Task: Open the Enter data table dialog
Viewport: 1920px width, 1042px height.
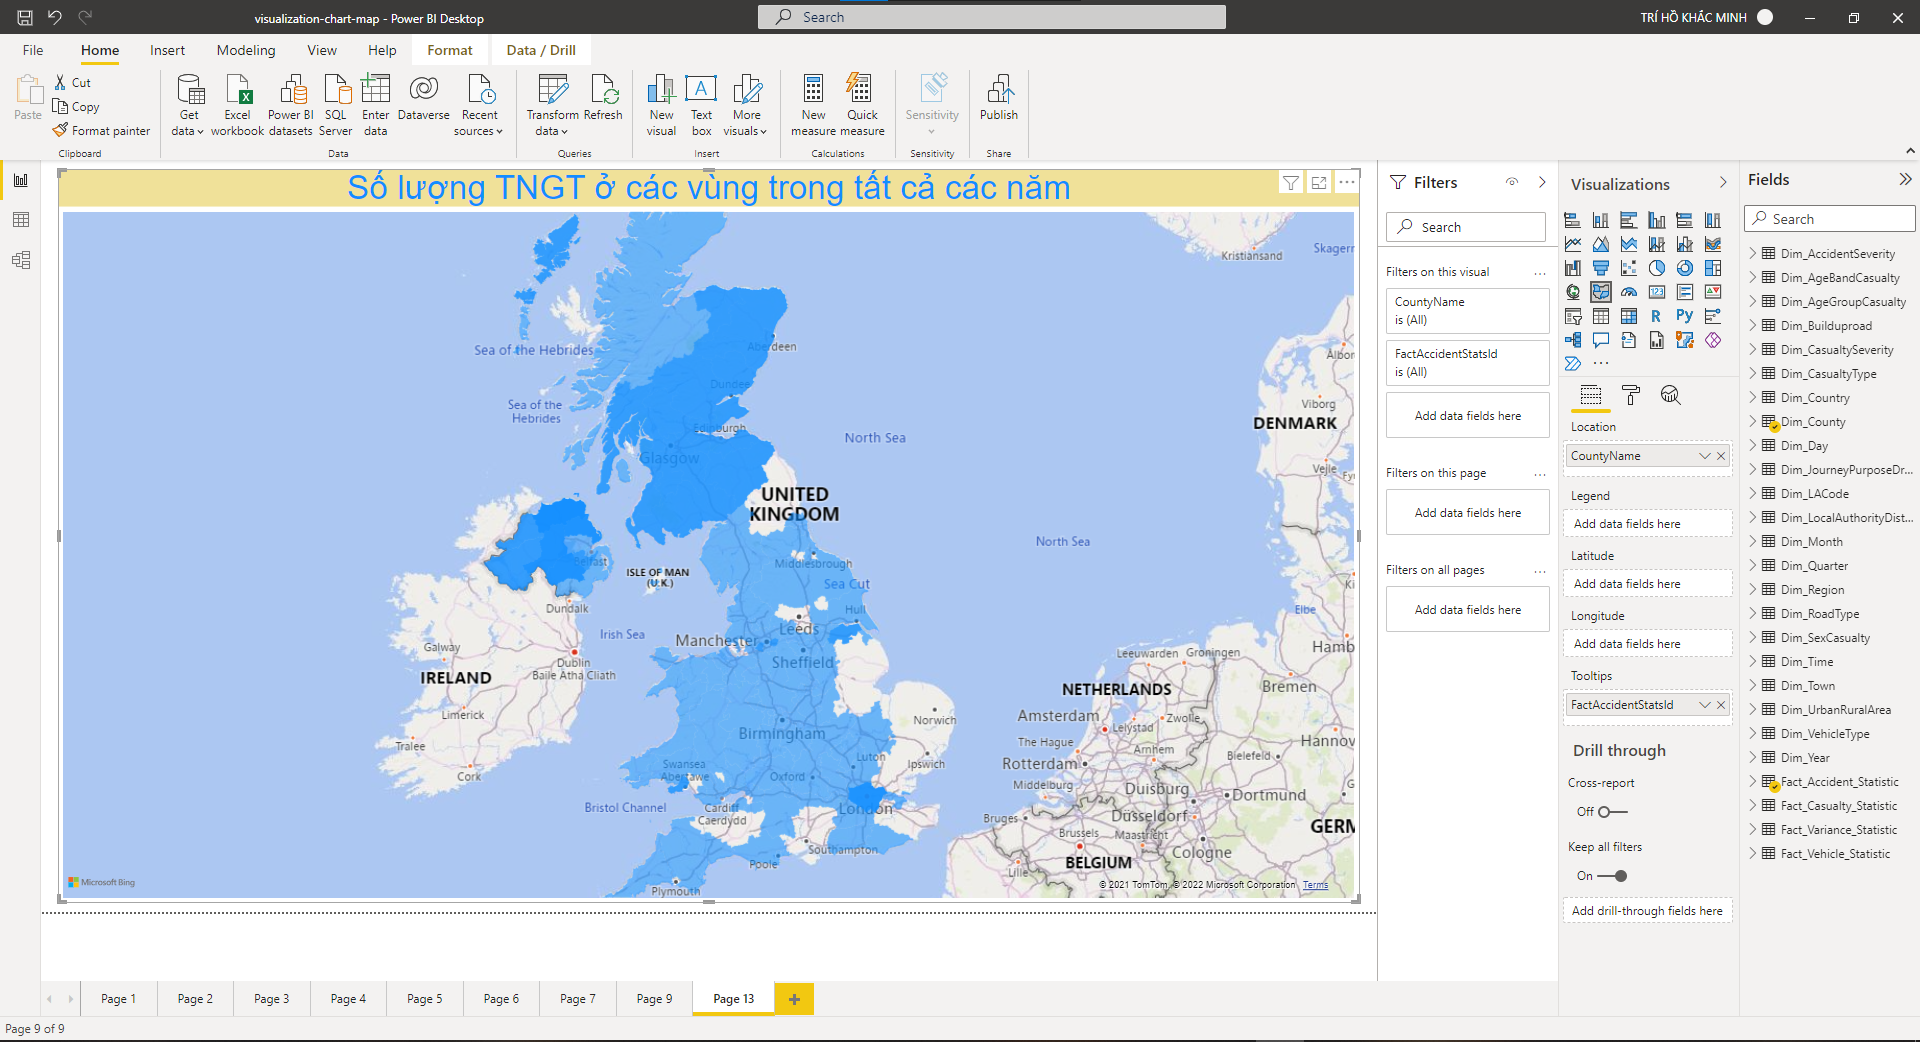Action: [376, 105]
